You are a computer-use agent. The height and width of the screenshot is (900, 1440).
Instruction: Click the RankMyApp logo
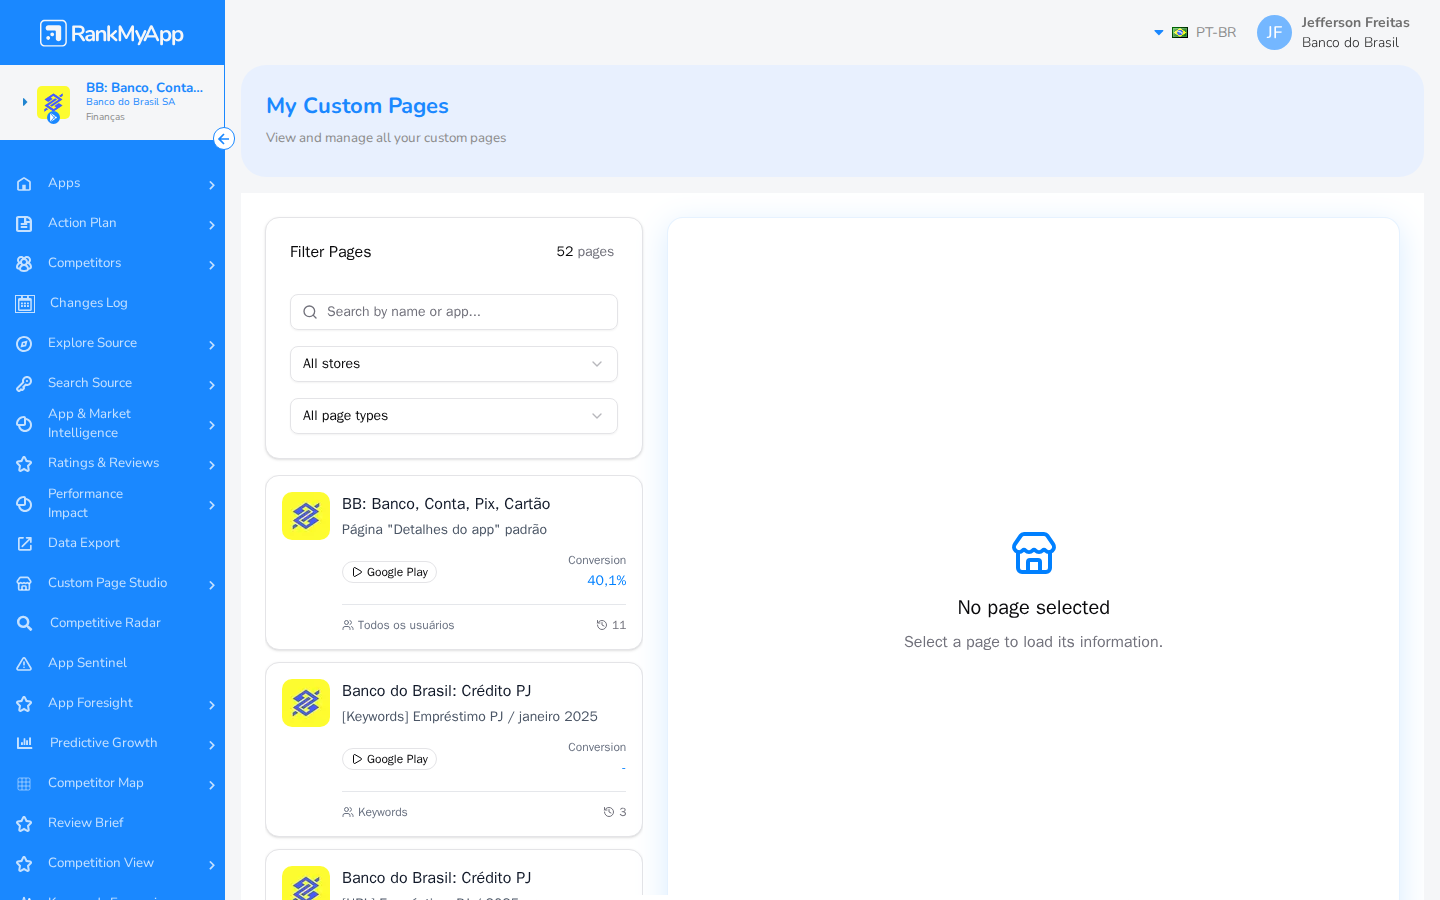pos(112,33)
